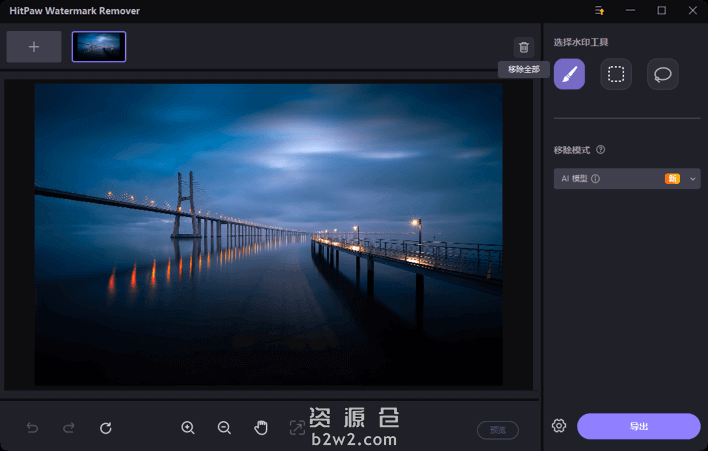Viewport: 708px width, 451px height.
Task: Click the trash icon to remove all
Action: 524,47
